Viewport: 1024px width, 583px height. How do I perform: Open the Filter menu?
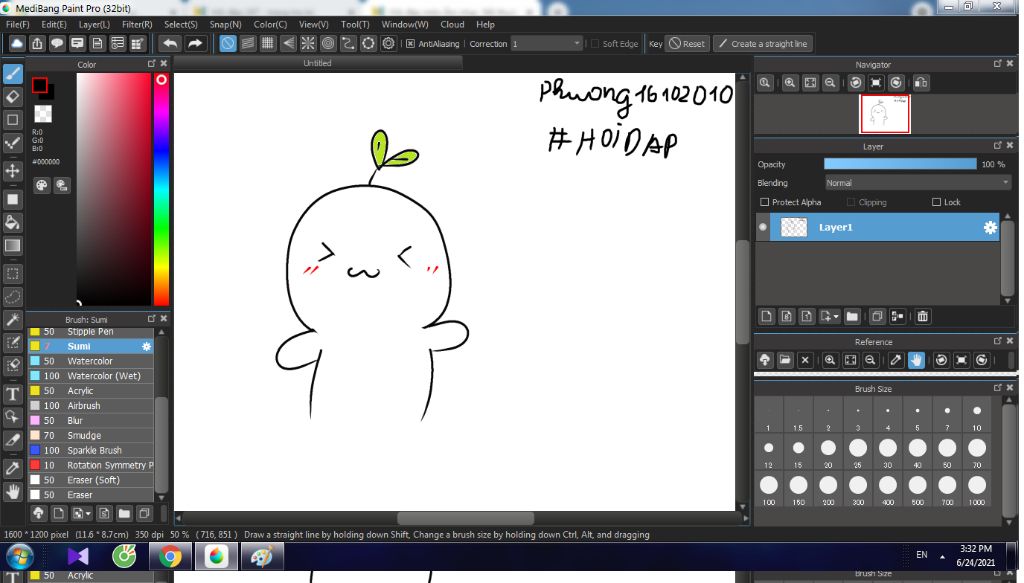[137, 24]
